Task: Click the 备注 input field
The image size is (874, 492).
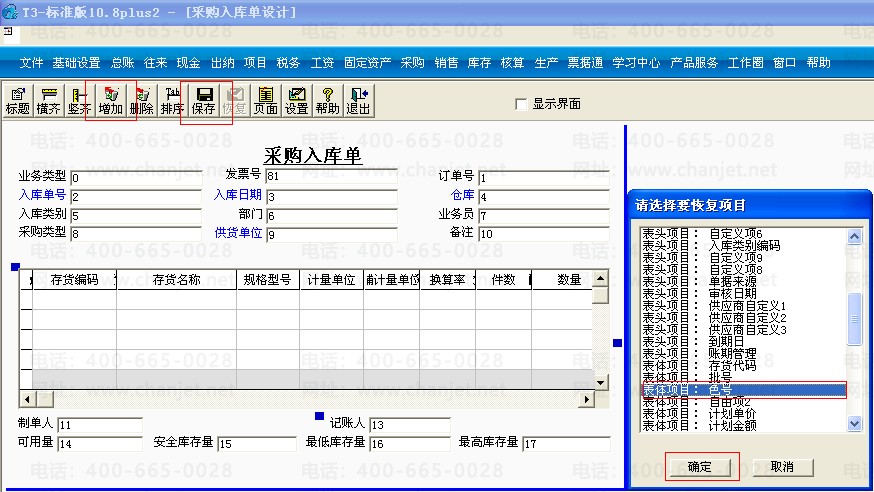Action: 544,234
